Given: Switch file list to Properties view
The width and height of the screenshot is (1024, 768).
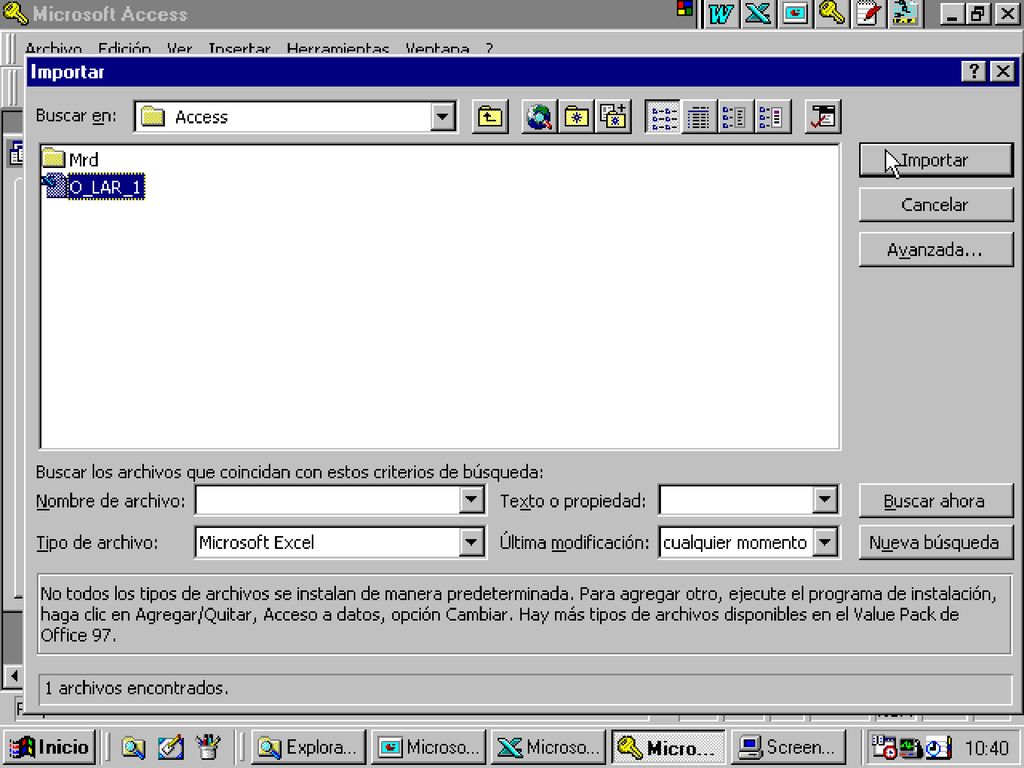Looking at the screenshot, I should 735,117.
